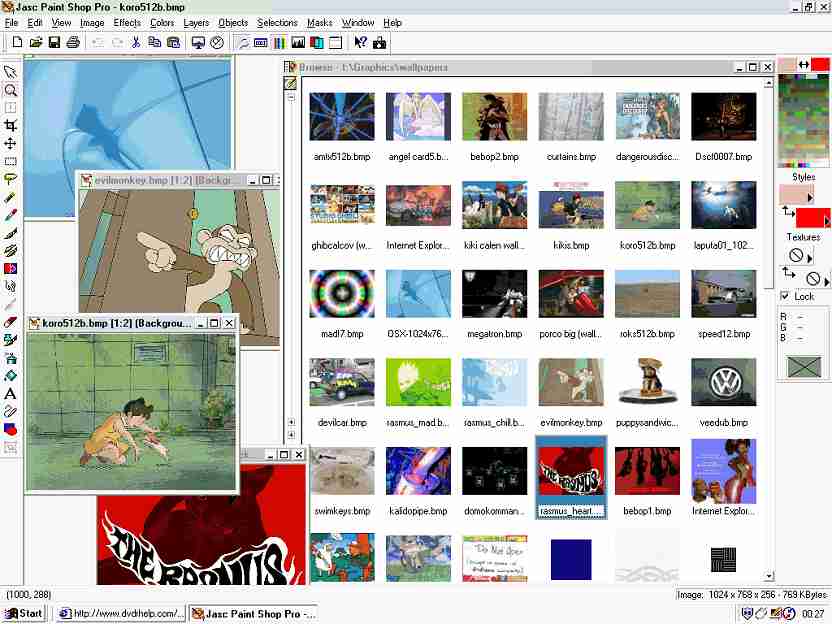Click the New file toolbar icon
This screenshot has height=624, width=832.
click(17, 42)
